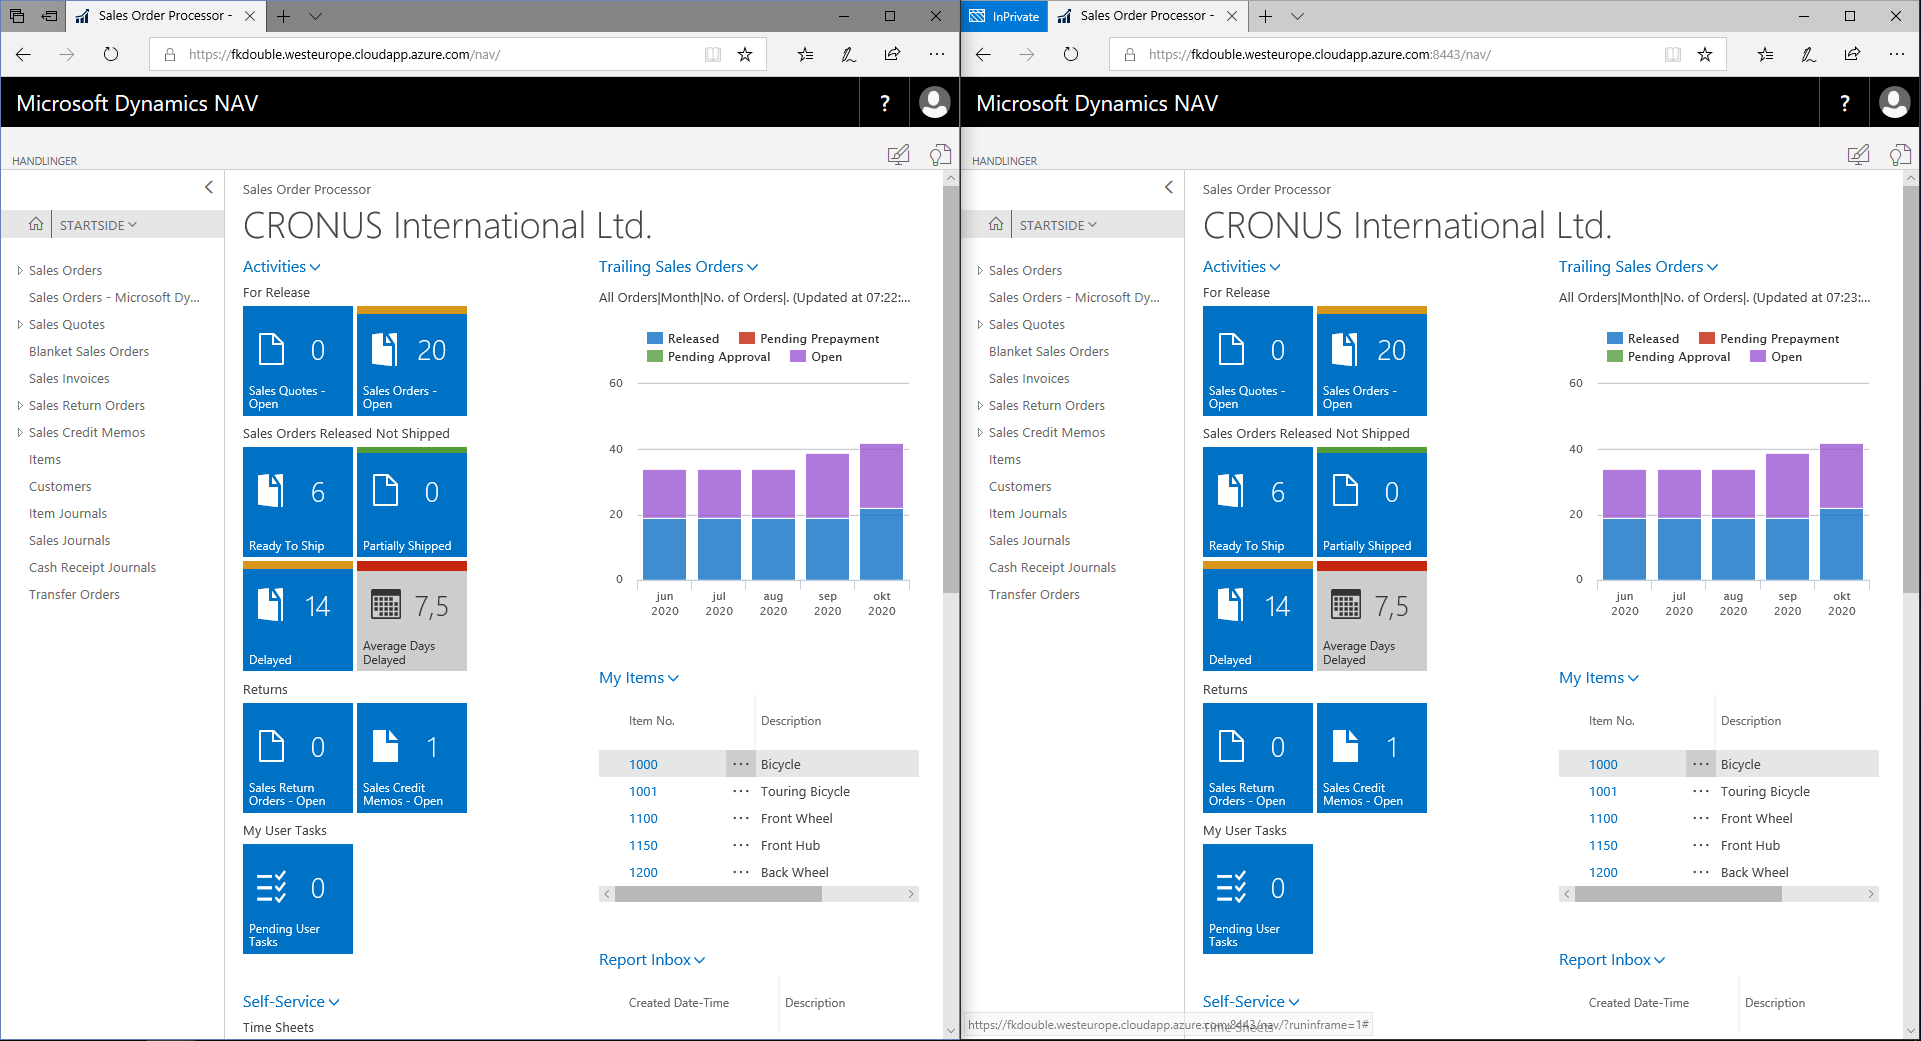
Task: Expand Sales Return Orders in the navigation pane
Action: point(20,405)
